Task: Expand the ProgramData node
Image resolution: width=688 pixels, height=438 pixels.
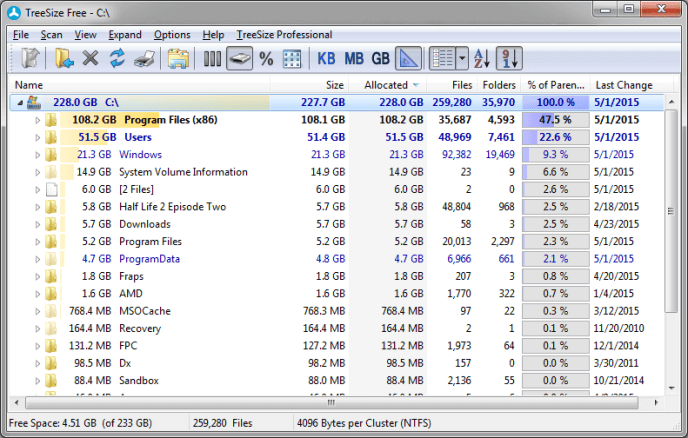Action: [37, 259]
